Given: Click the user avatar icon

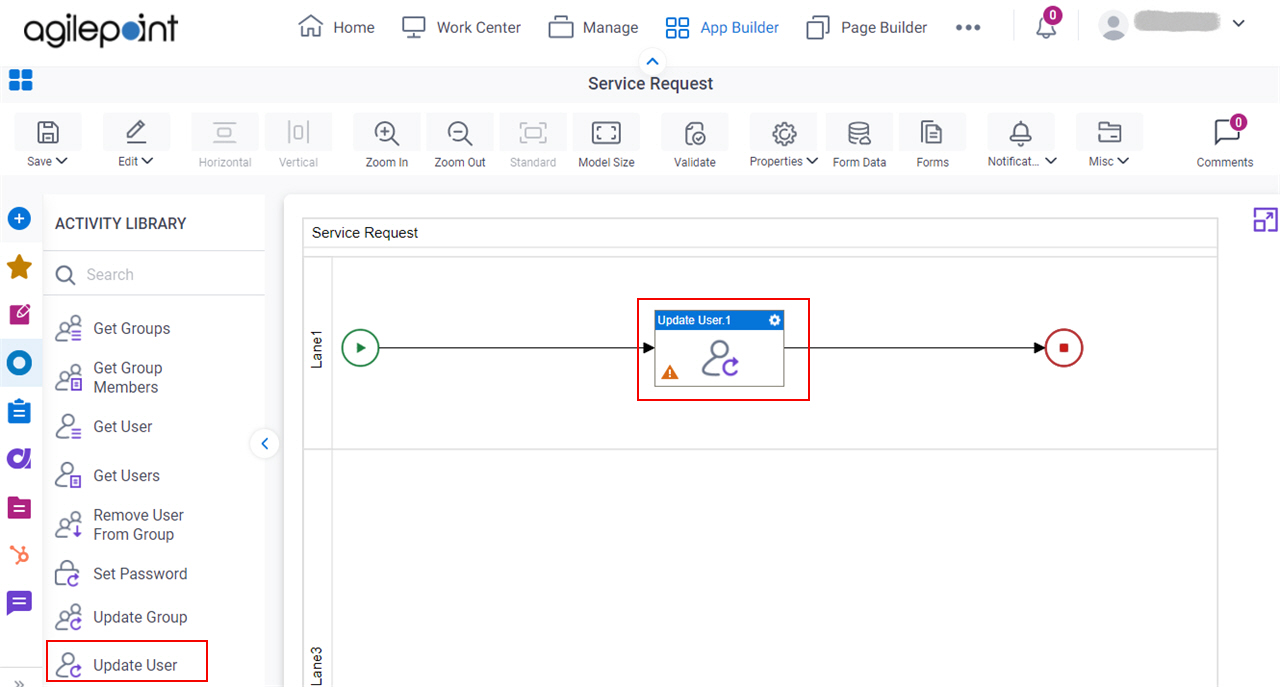Looking at the screenshot, I should coord(1113,25).
